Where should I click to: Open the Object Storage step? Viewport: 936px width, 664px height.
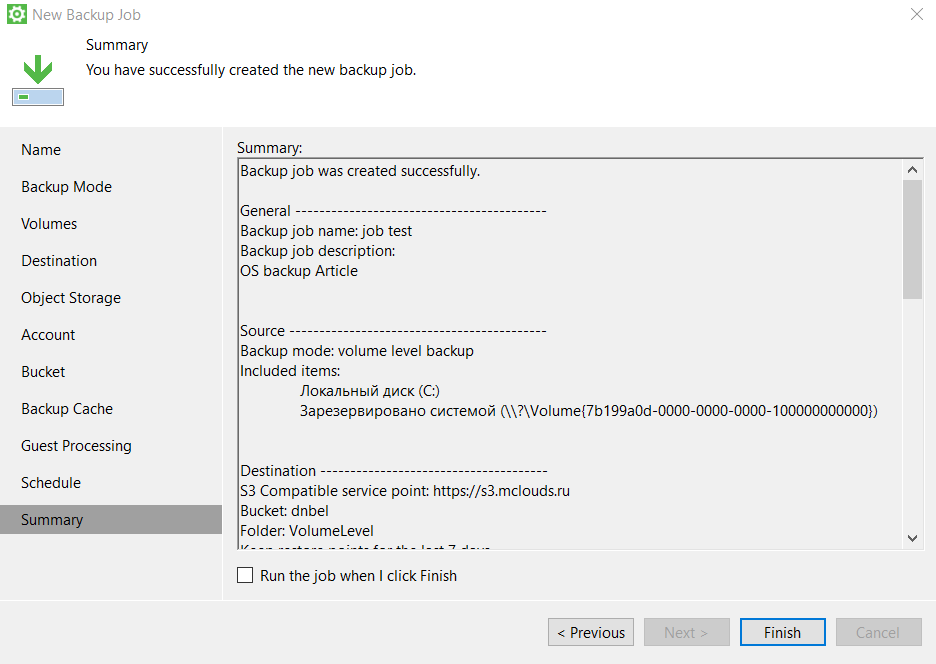(71, 298)
